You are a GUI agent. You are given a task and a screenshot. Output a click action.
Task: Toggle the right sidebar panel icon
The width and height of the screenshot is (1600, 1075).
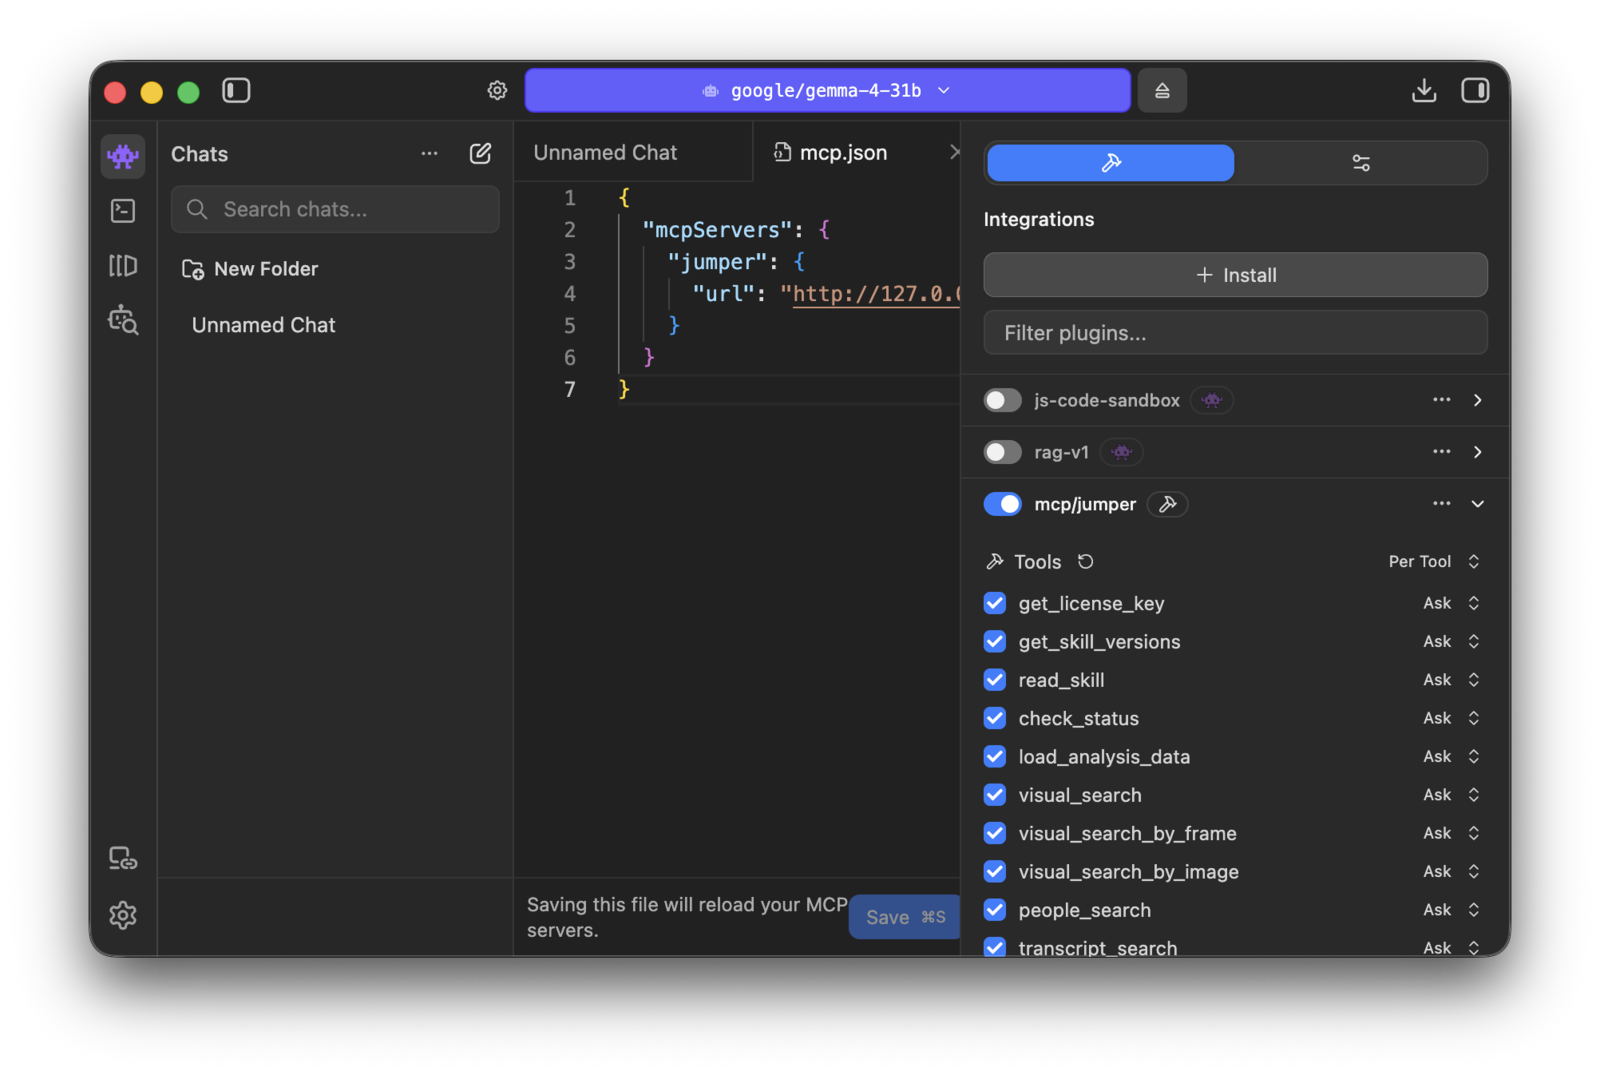tap(1475, 91)
